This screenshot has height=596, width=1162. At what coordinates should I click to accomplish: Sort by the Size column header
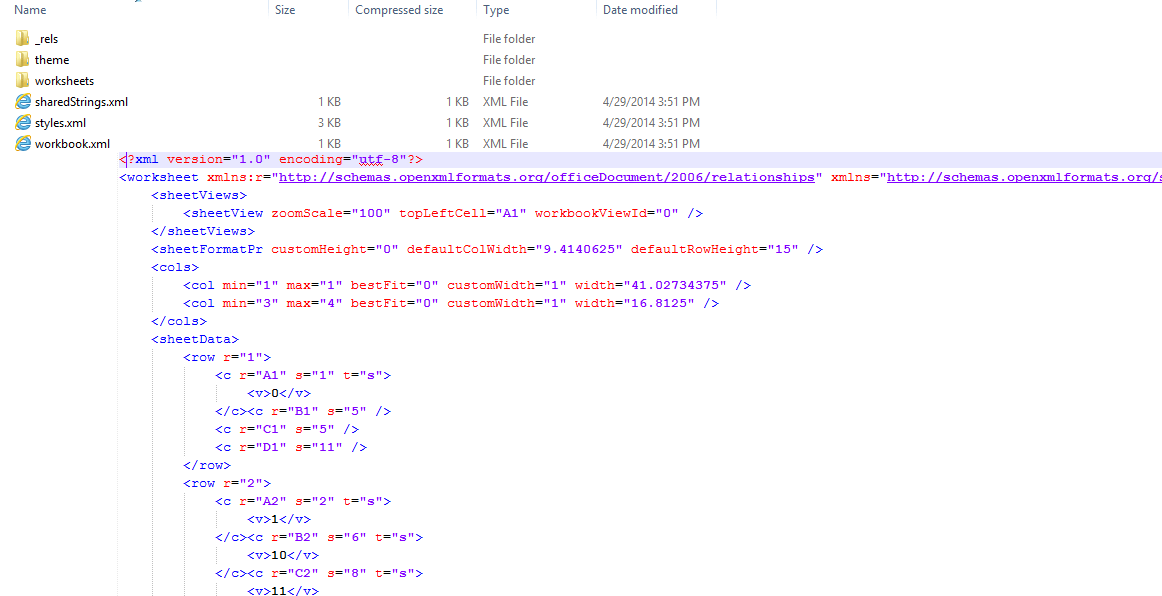[285, 10]
